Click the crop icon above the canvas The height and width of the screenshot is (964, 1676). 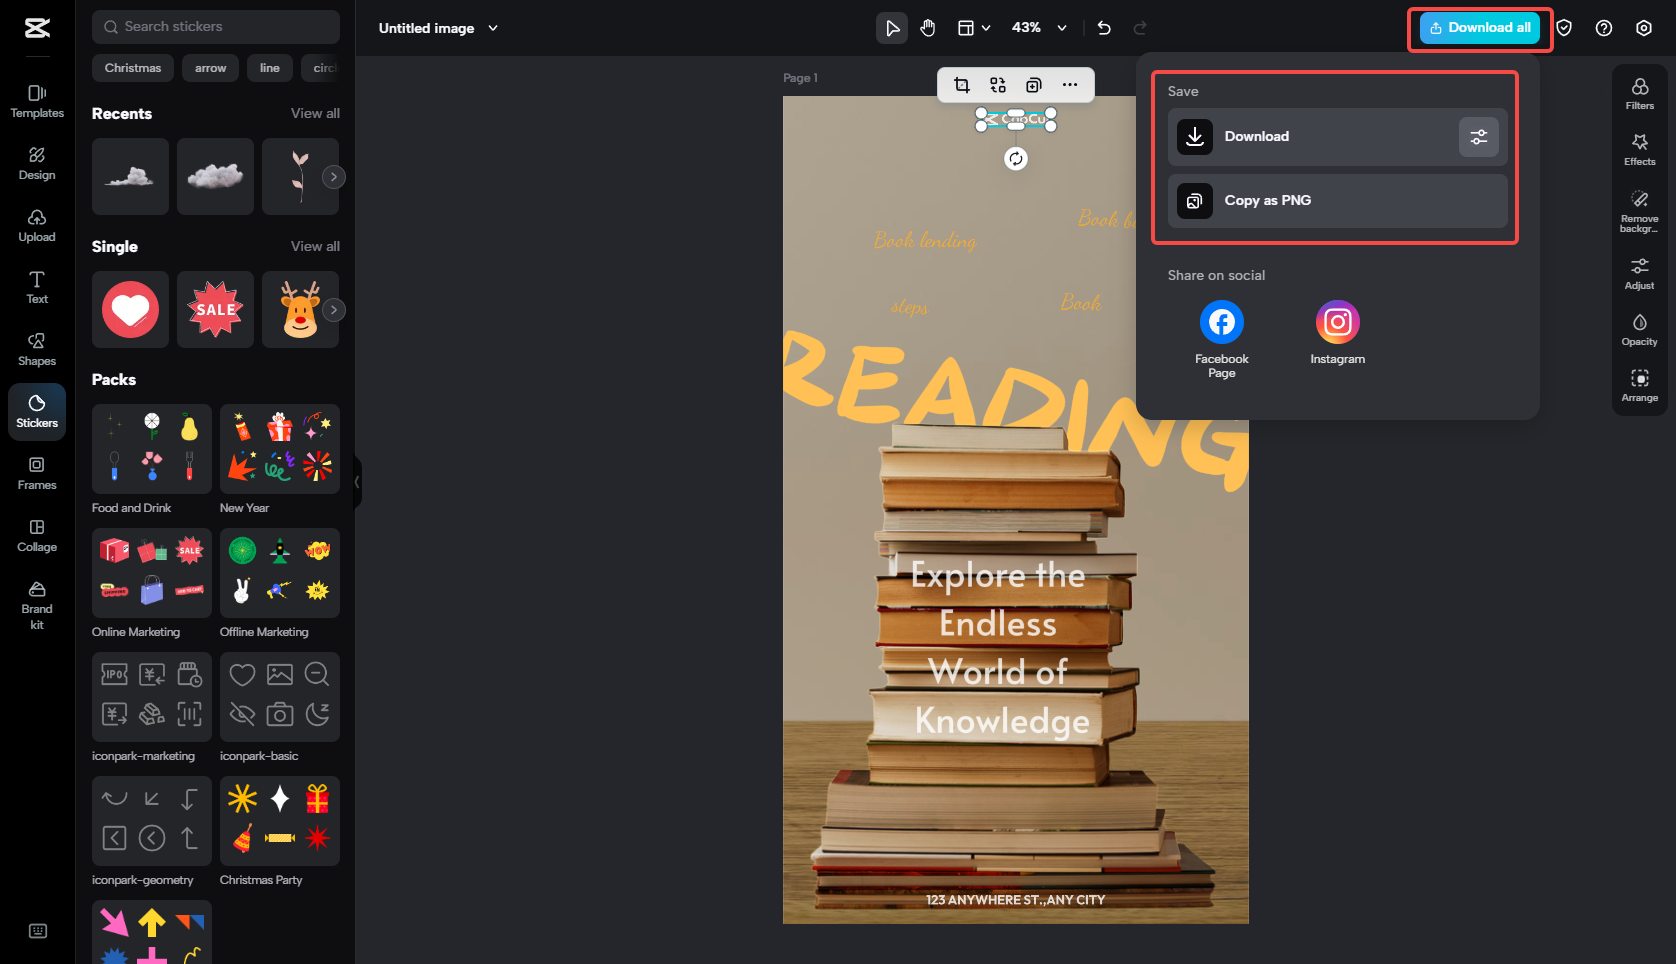pyautogui.click(x=962, y=85)
